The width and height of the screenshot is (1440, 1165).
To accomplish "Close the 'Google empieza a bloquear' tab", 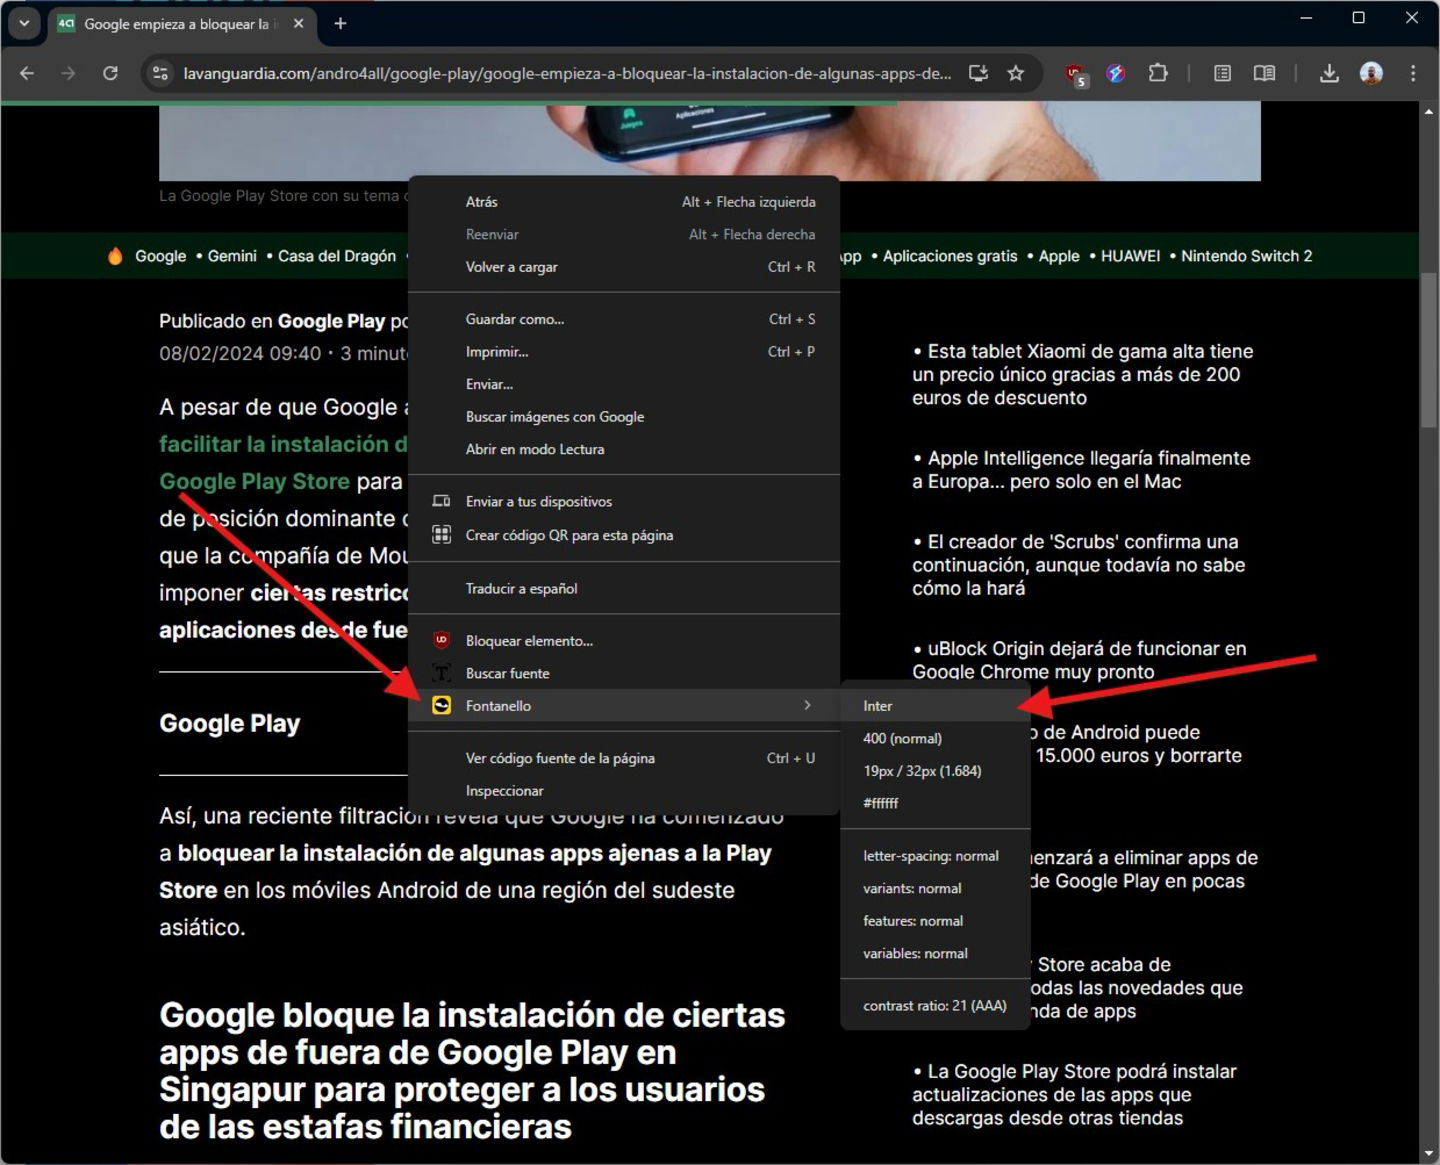I will [x=298, y=23].
